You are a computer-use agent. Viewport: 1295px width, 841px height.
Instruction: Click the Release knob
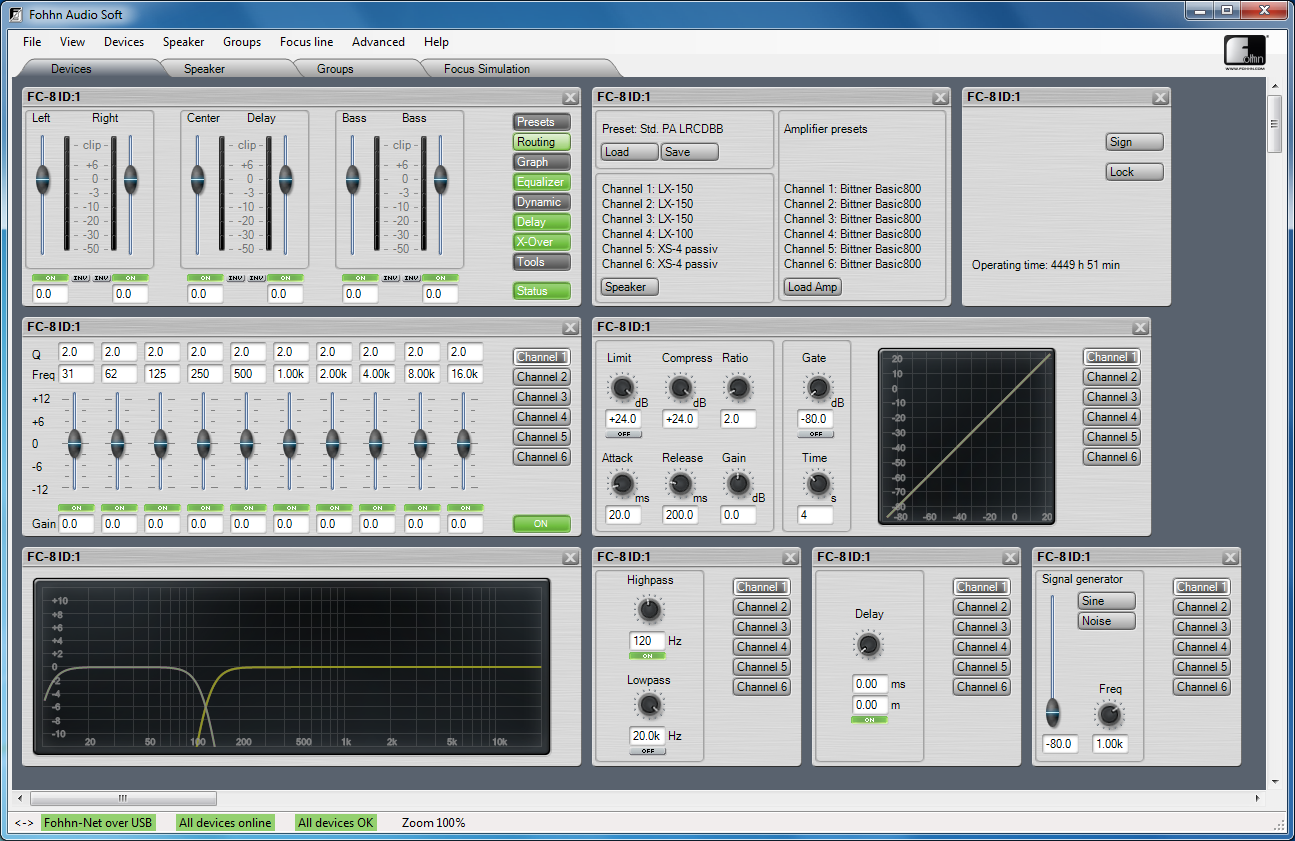pyautogui.click(x=679, y=485)
